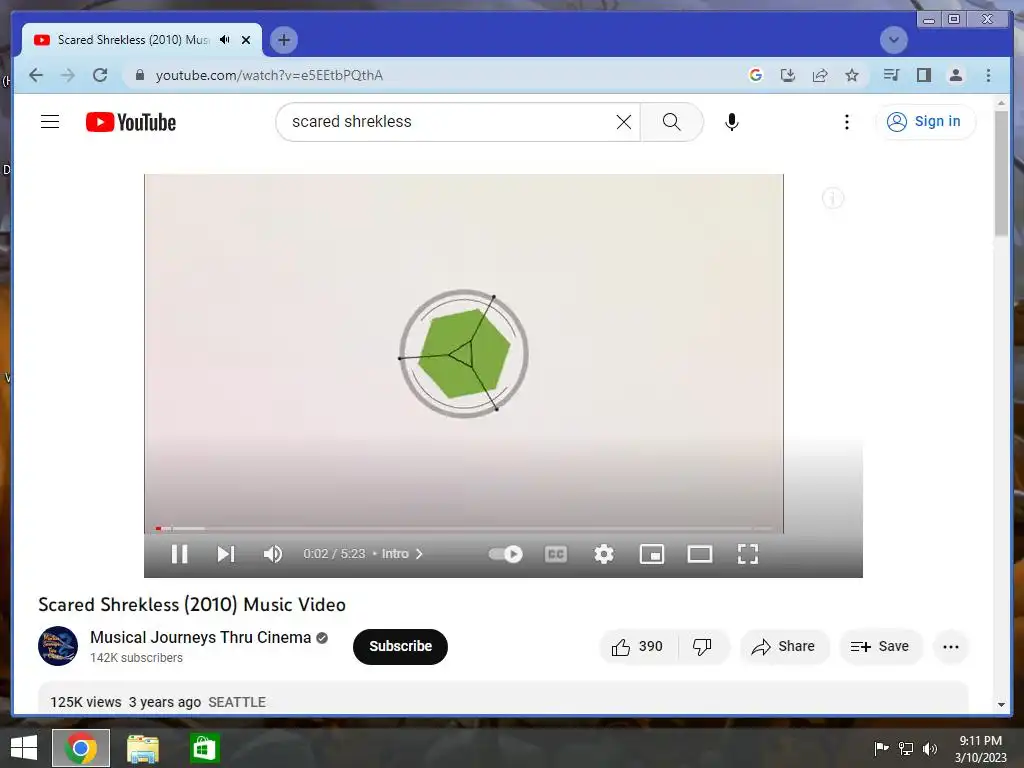Image resolution: width=1024 pixels, height=768 pixels.
Task: Open system volume tray icon
Action: point(929,748)
